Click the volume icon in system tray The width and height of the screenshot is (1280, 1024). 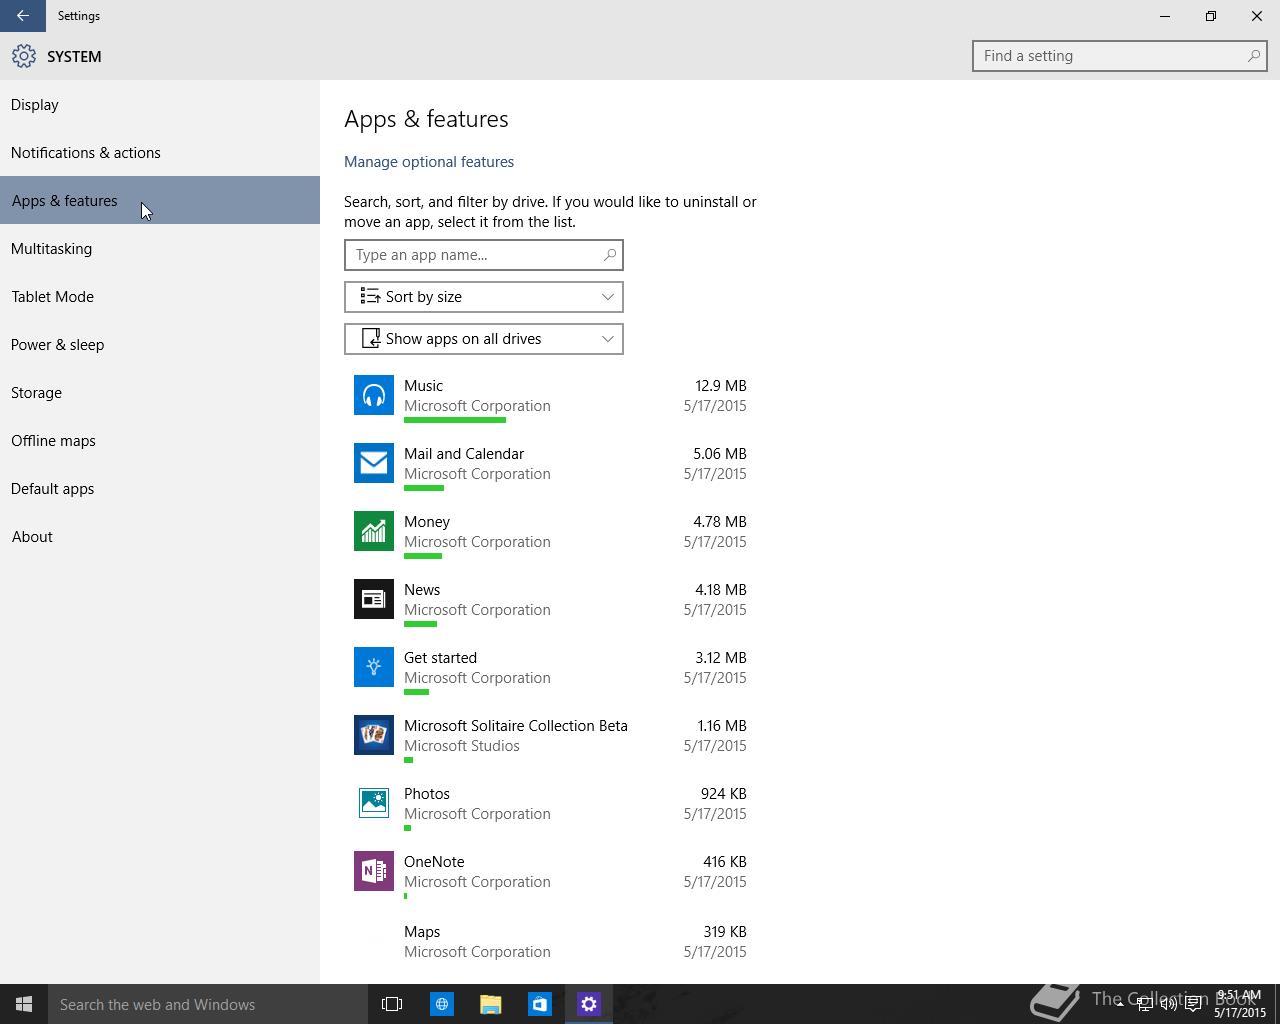tap(1168, 1004)
